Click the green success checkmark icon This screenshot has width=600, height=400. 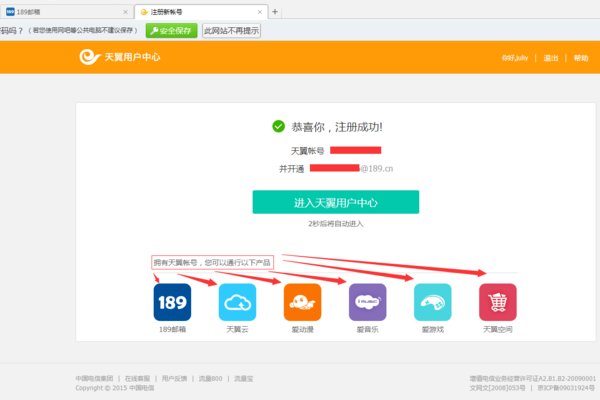pos(278,126)
